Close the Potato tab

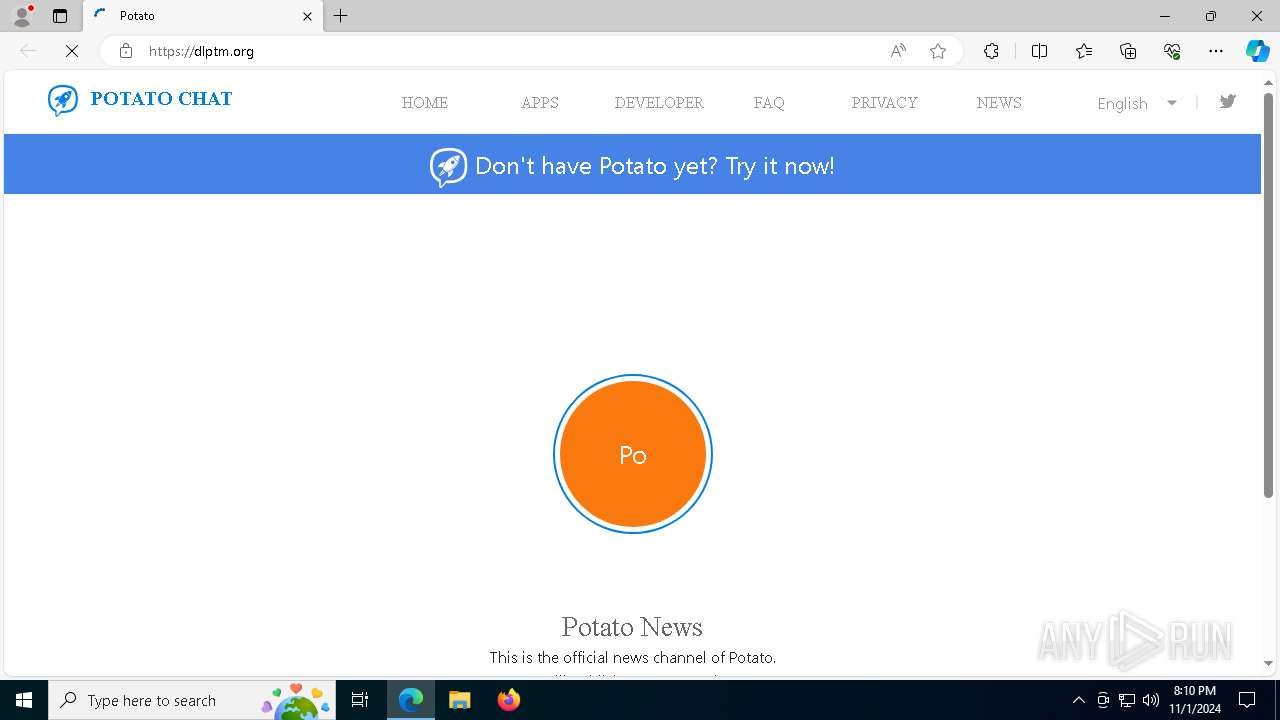click(307, 16)
